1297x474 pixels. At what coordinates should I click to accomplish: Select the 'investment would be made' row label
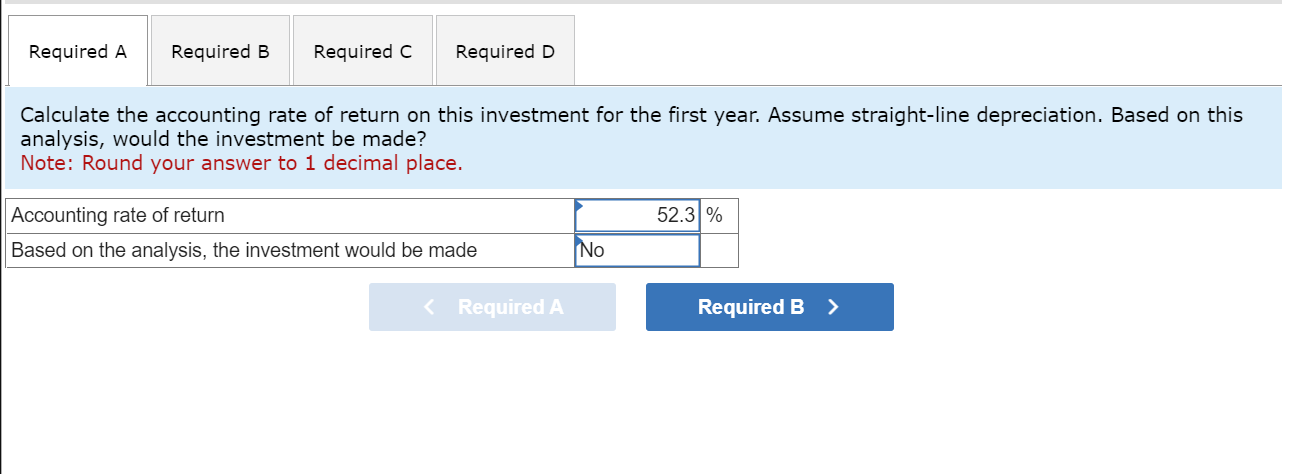coord(244,251)
